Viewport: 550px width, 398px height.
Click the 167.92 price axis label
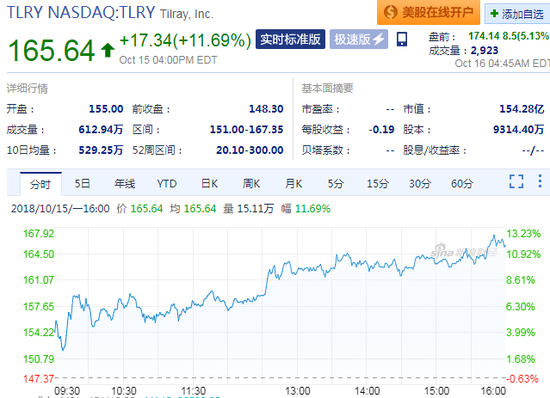pyautogui.click(x=39, y=233)
